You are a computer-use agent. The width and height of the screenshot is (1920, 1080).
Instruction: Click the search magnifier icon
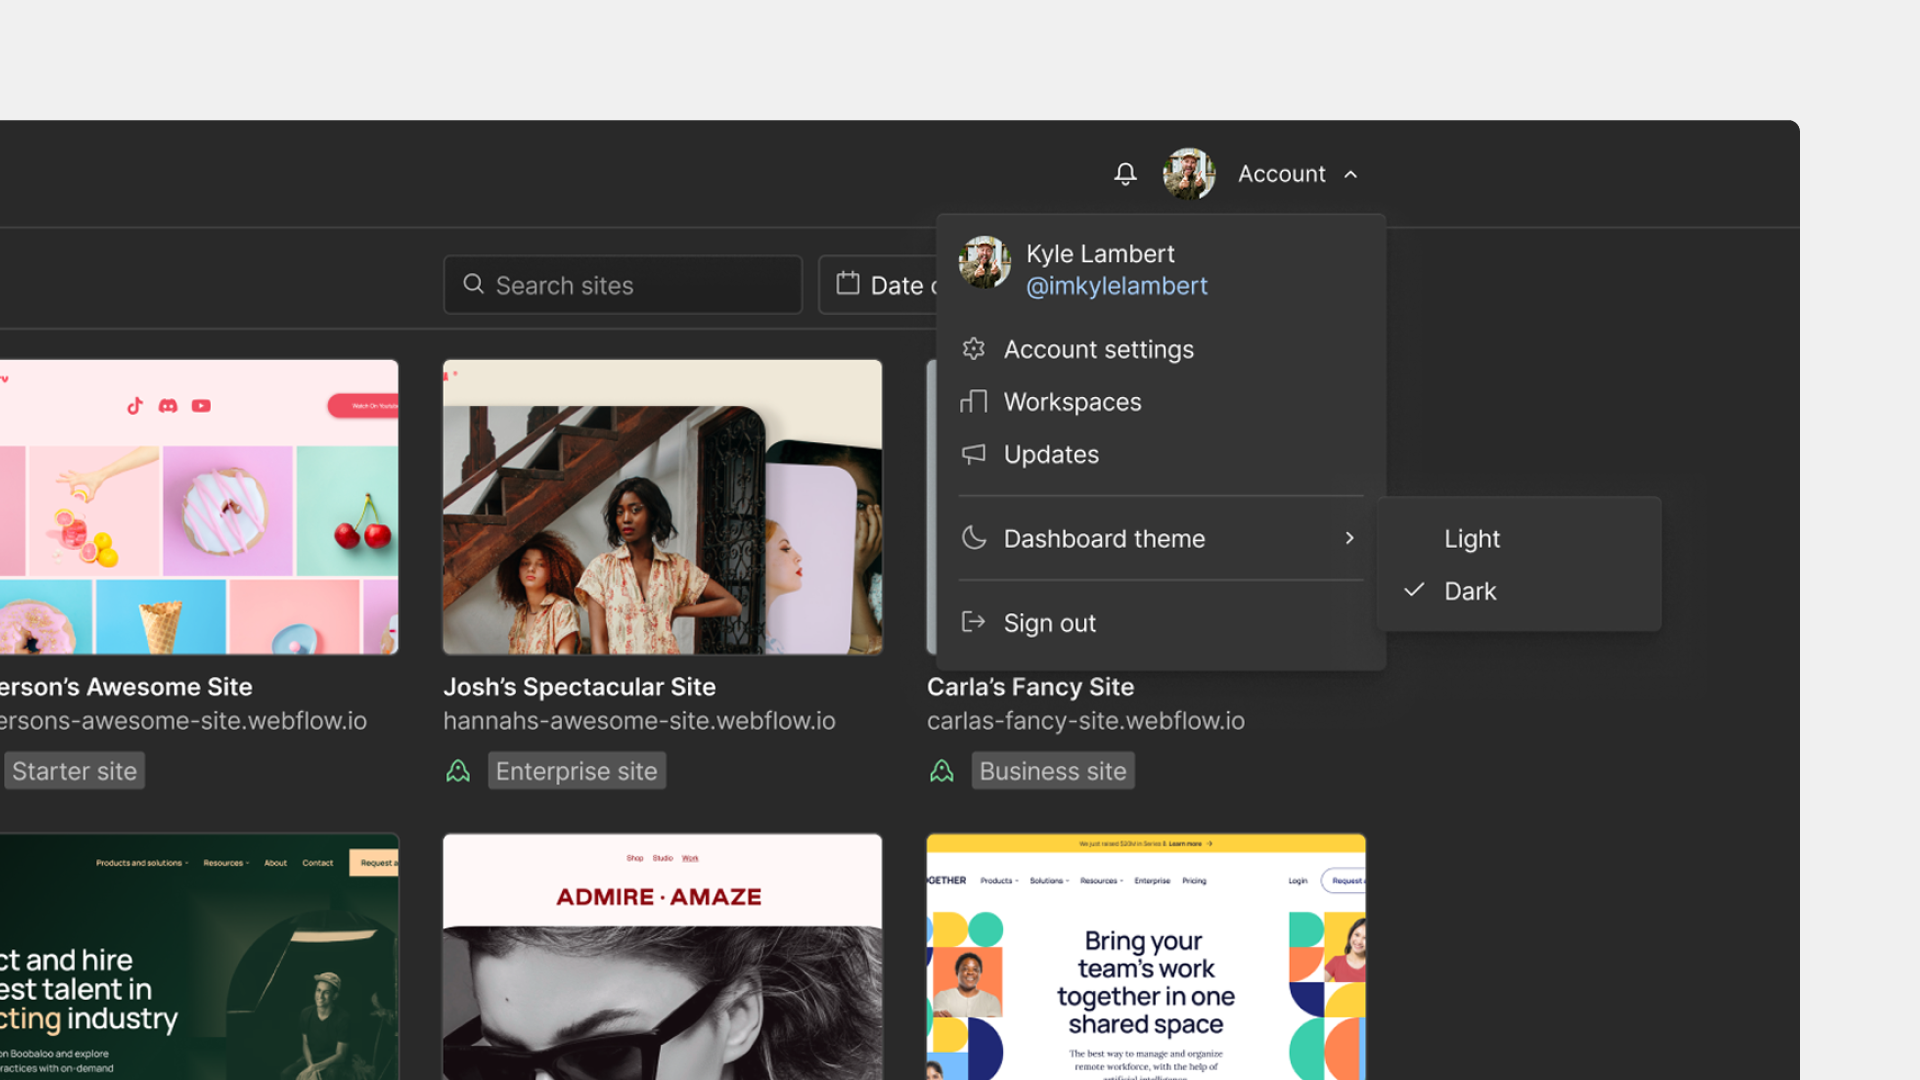(473, 285)
